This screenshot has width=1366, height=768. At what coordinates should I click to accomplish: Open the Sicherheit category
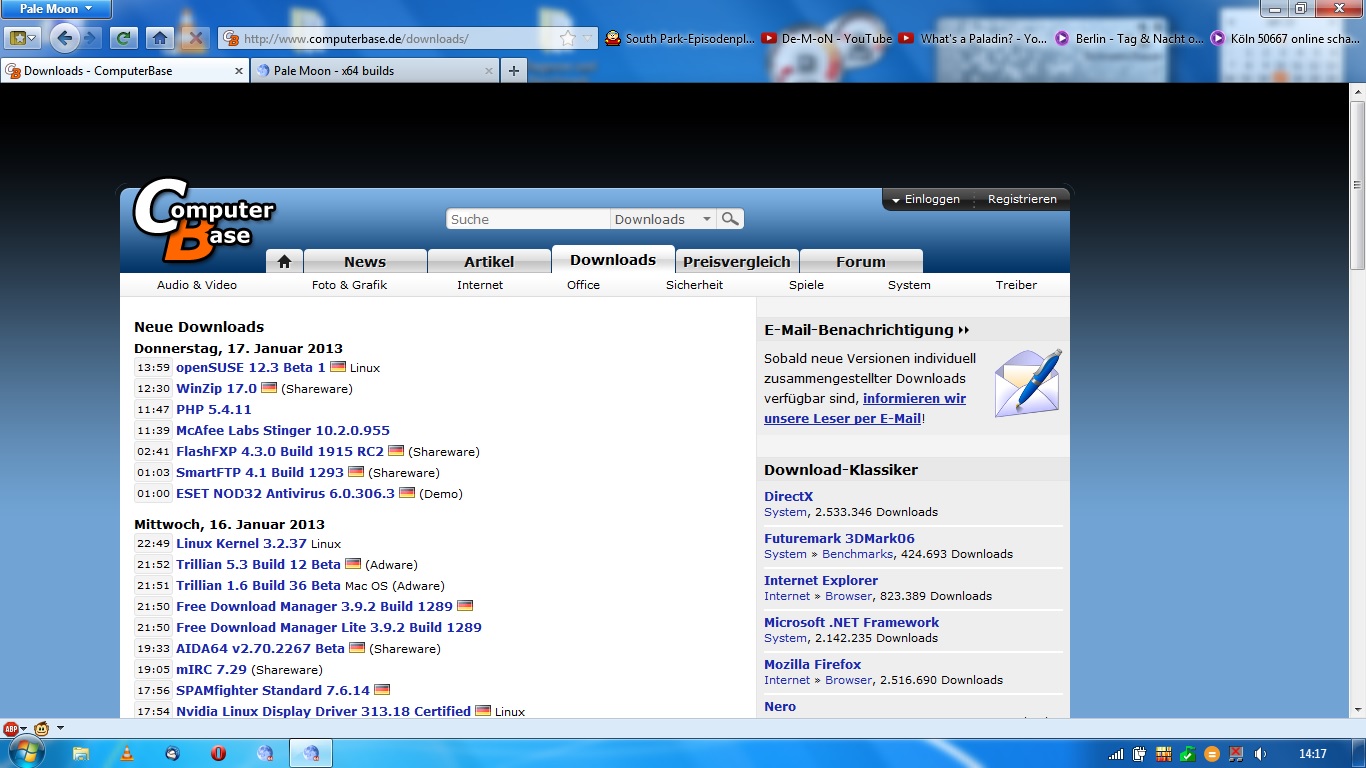coord(694,285)
